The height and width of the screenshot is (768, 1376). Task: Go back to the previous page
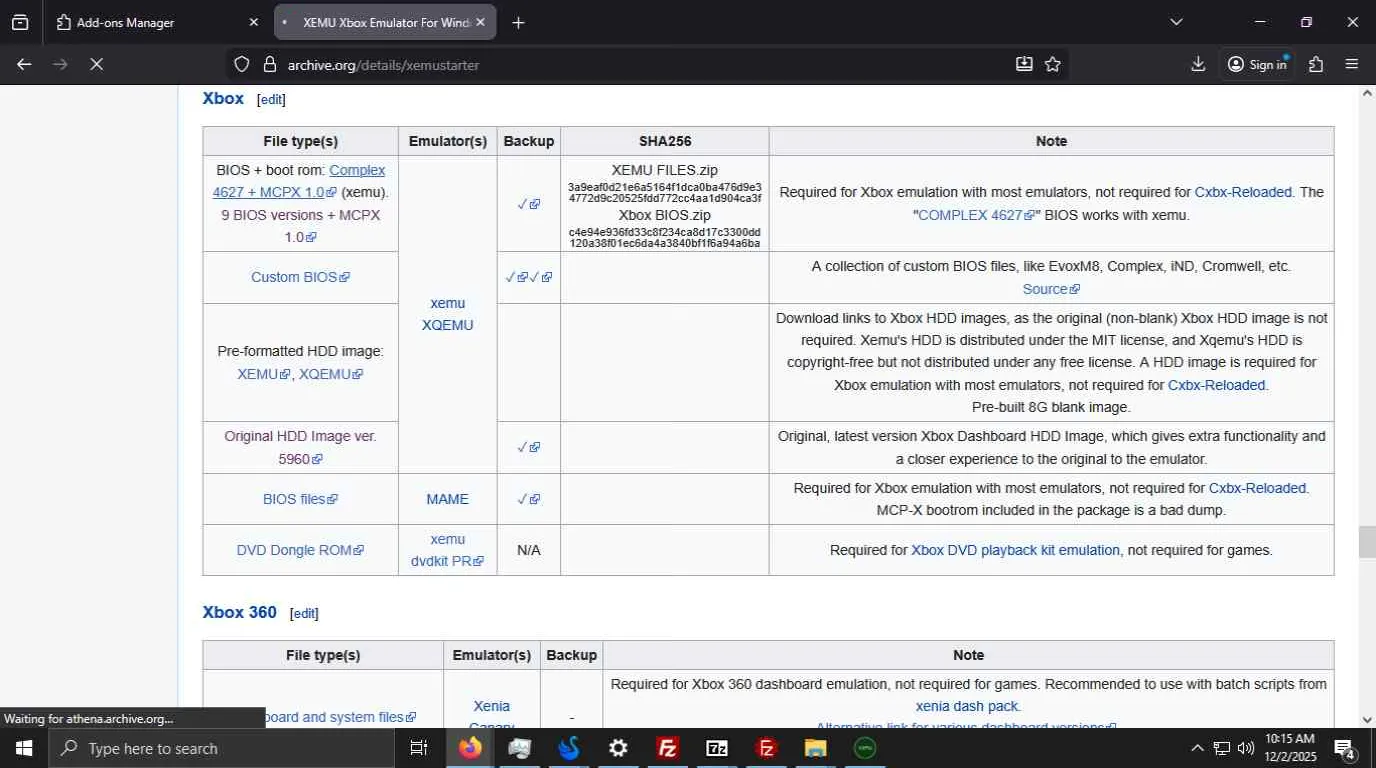point(24,64)
